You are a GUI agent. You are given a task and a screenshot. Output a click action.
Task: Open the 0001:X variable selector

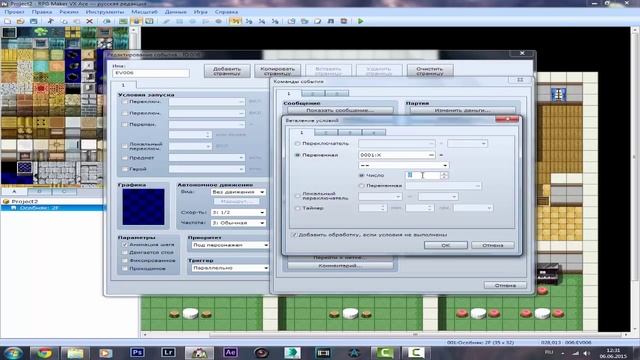coord(397,155)
